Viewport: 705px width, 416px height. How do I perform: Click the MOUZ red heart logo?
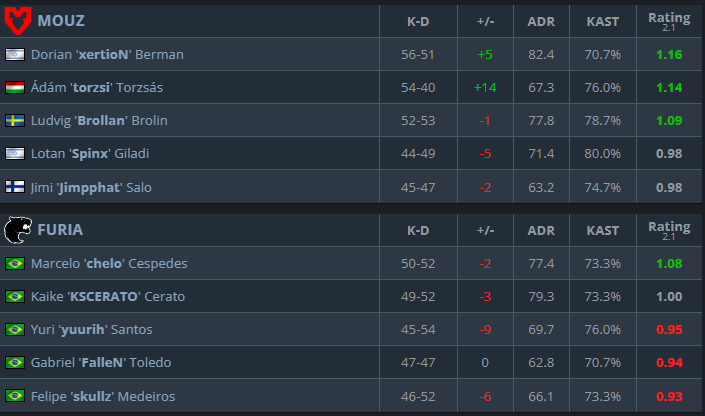(x=18, y=21)
